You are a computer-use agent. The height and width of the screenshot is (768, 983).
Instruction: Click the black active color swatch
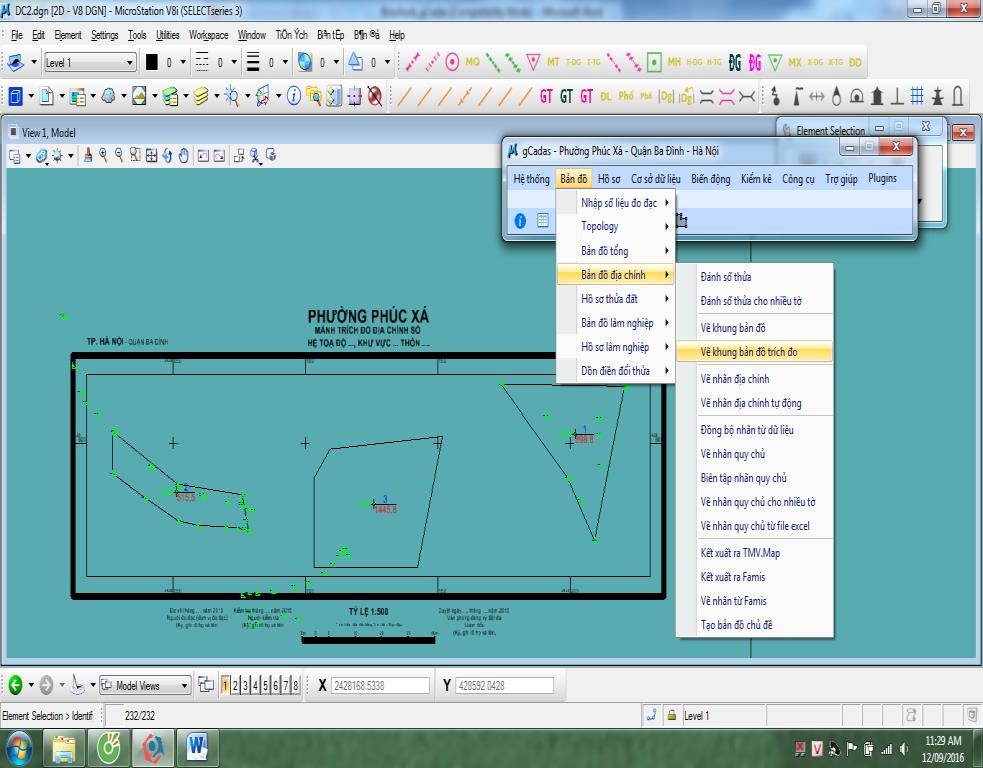[x=152, y=62]
